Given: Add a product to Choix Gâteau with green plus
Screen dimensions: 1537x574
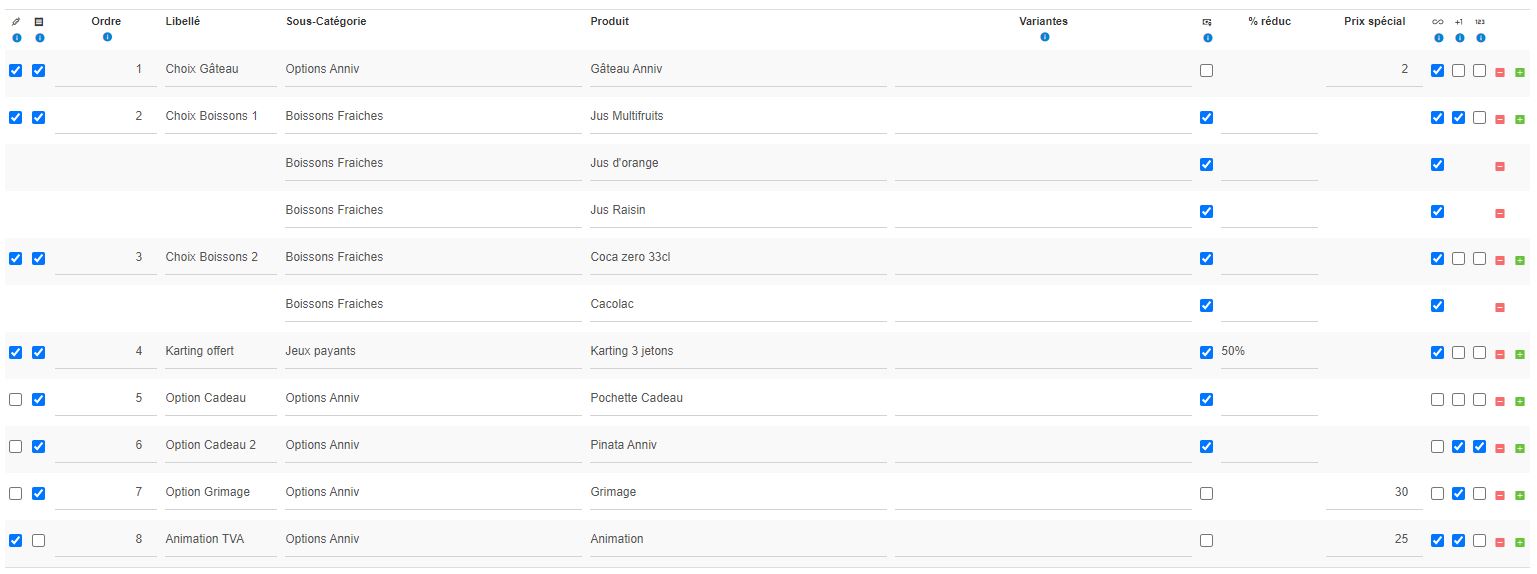Looking at the screenshot, I should click(1520, 72).
